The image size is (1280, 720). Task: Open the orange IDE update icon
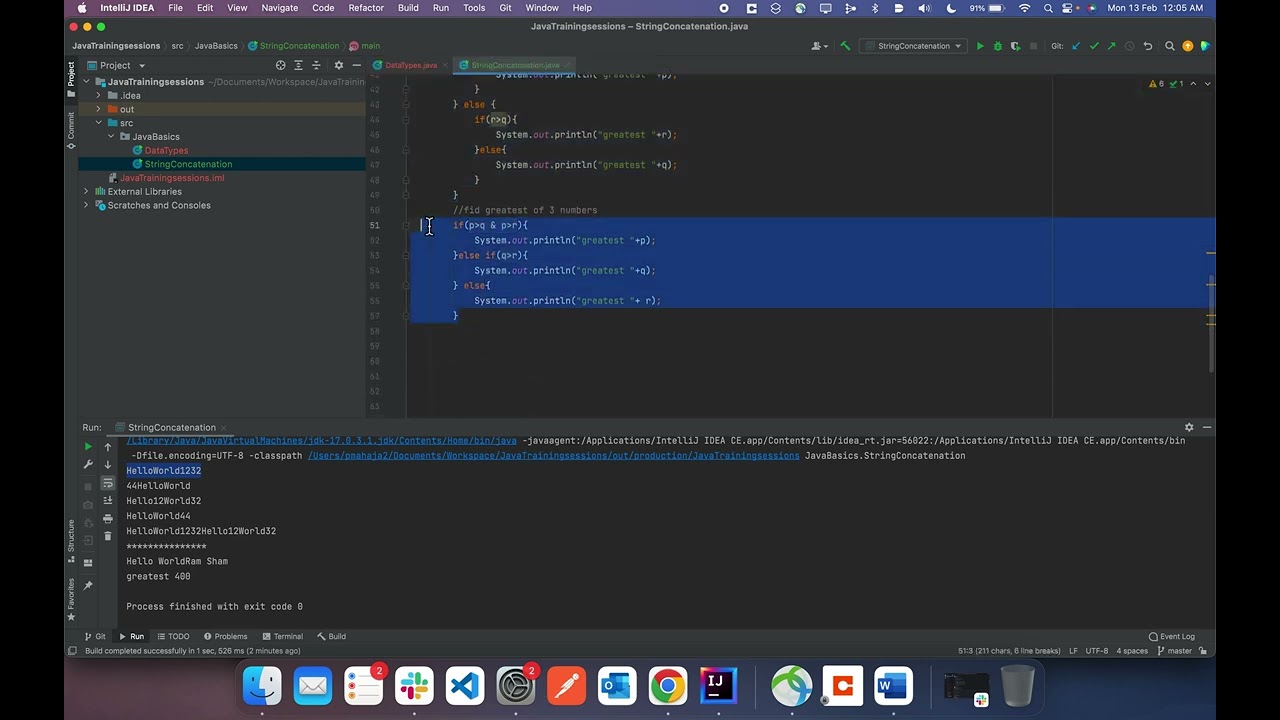(x=1188, y=46)
